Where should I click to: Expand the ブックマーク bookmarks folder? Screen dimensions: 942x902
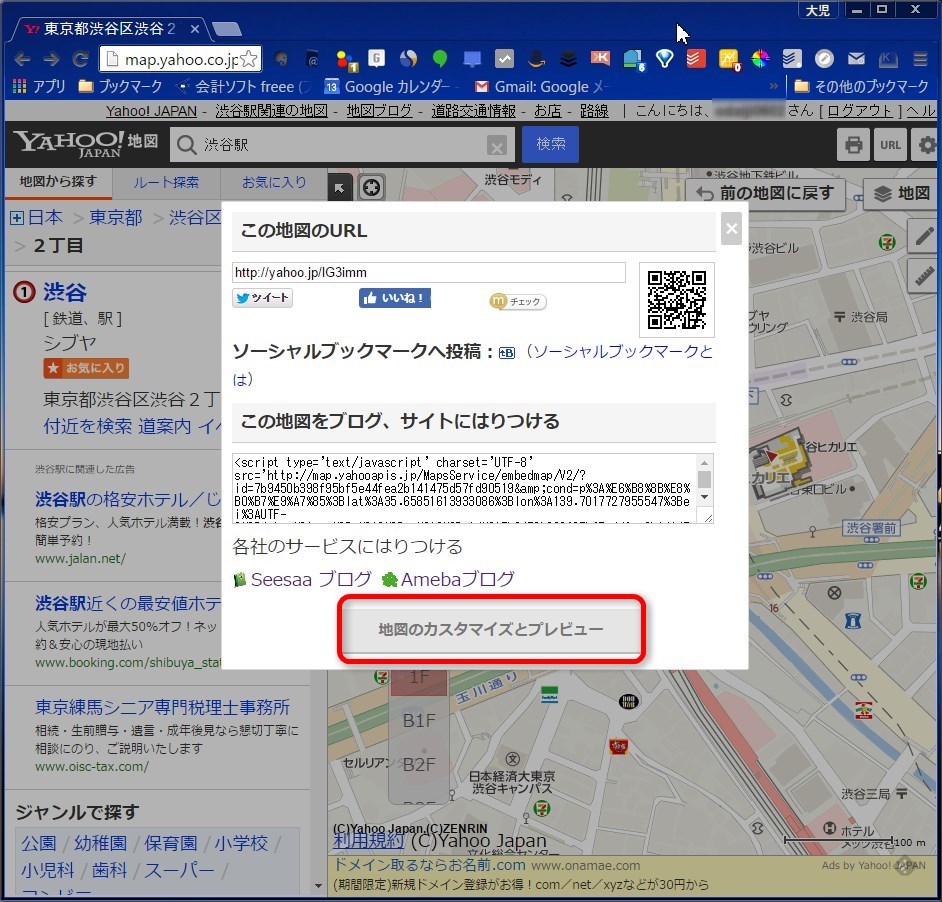(x=120, y=87)
